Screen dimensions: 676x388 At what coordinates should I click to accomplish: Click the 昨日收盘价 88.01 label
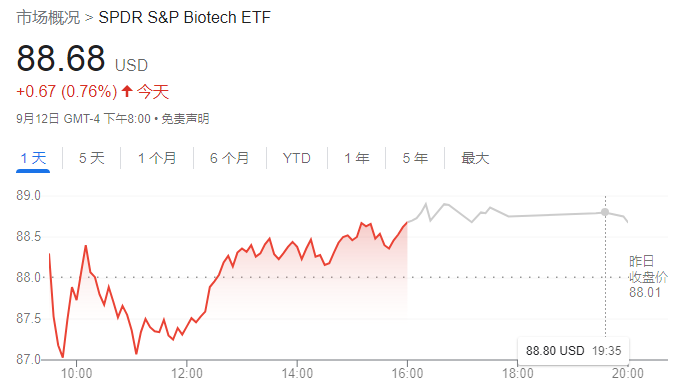[x=648, y=277]
